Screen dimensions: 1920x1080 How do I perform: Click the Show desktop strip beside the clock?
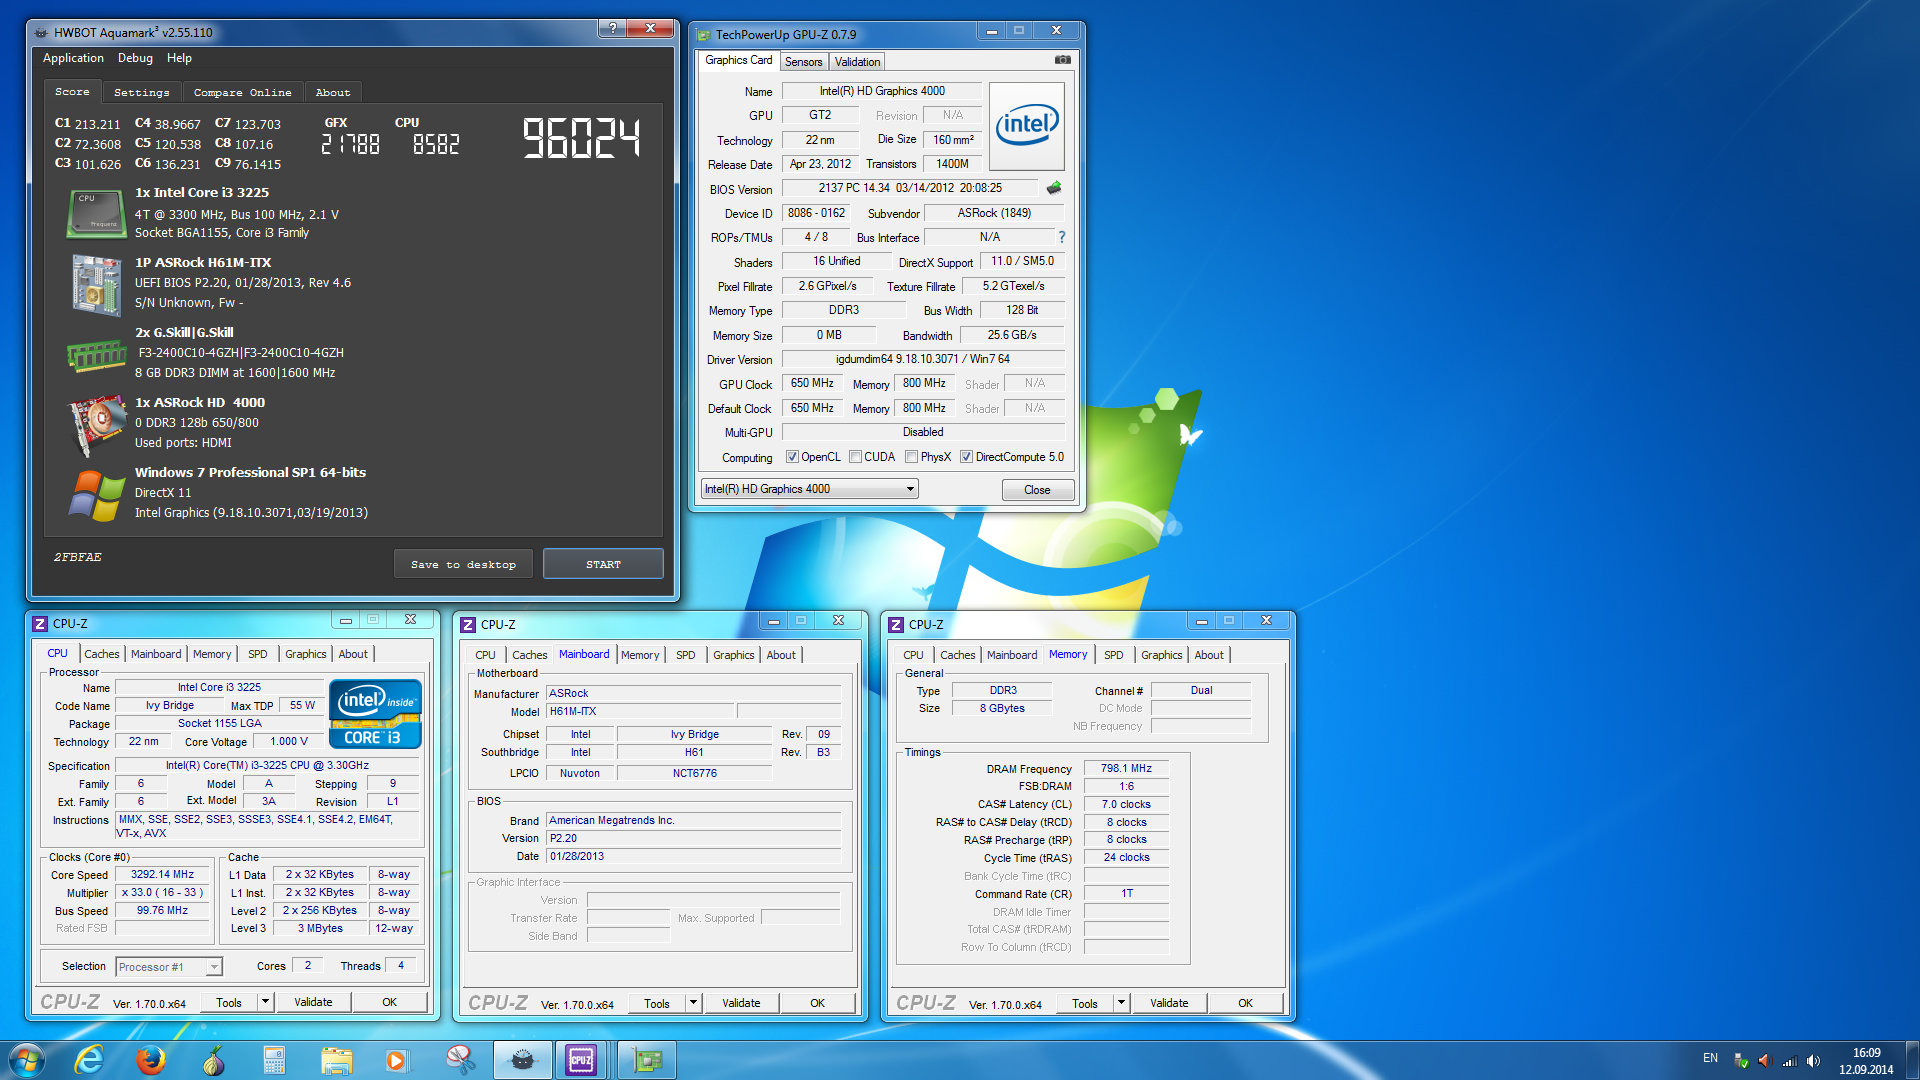pos(1912,1060)
